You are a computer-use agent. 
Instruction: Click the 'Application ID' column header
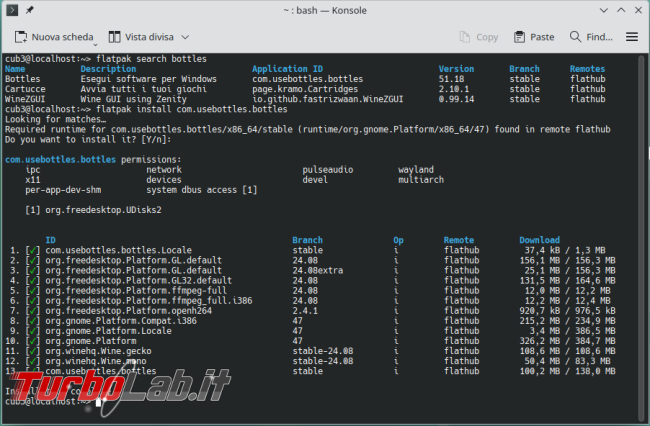[287, 69]
